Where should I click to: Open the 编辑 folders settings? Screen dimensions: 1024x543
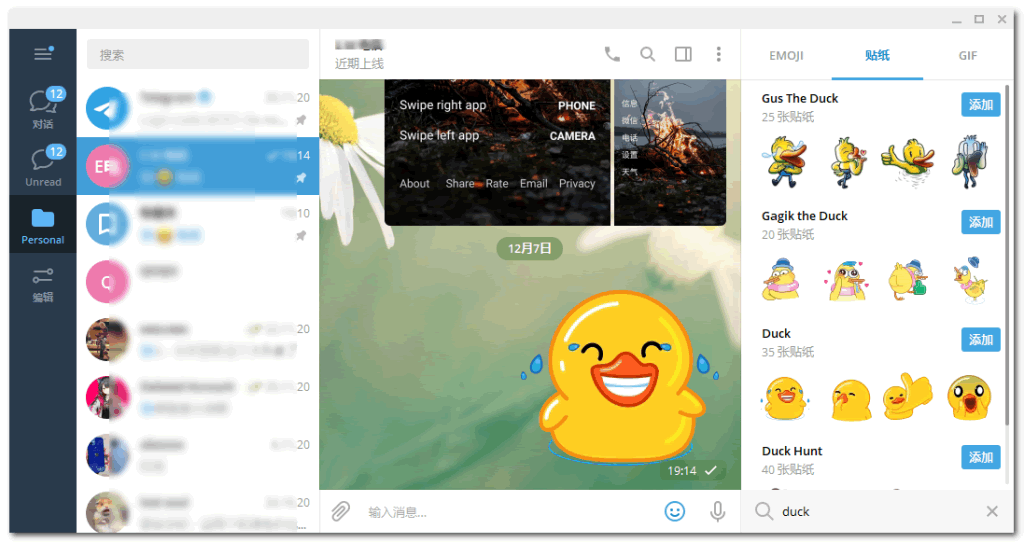coord(43,284)
